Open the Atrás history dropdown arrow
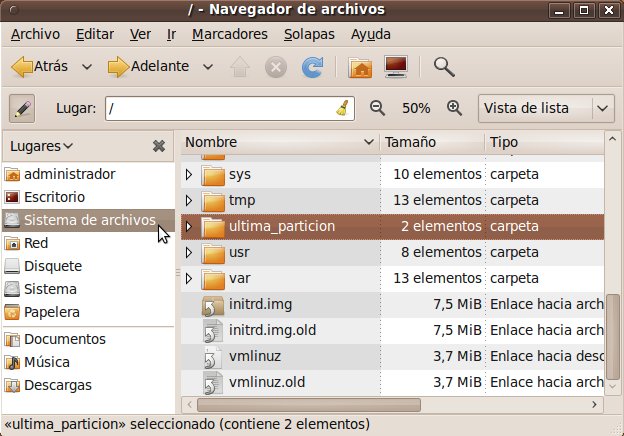The height and width of the screenshot is (436, 624). coord(87,67)
